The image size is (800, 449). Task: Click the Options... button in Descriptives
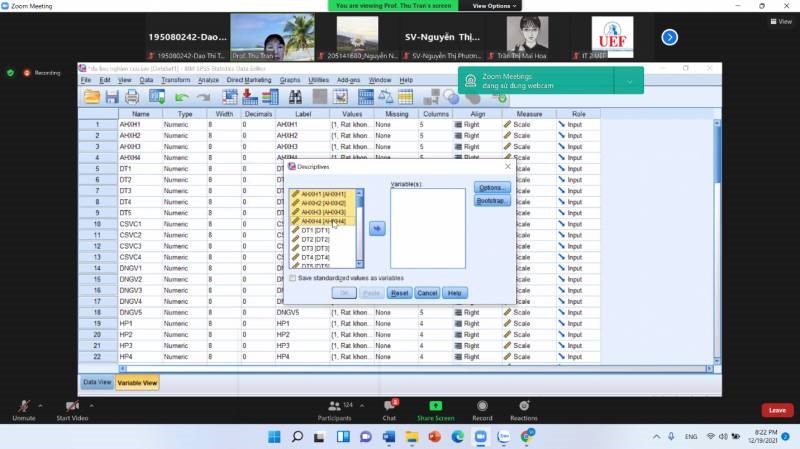coord(492,188)
